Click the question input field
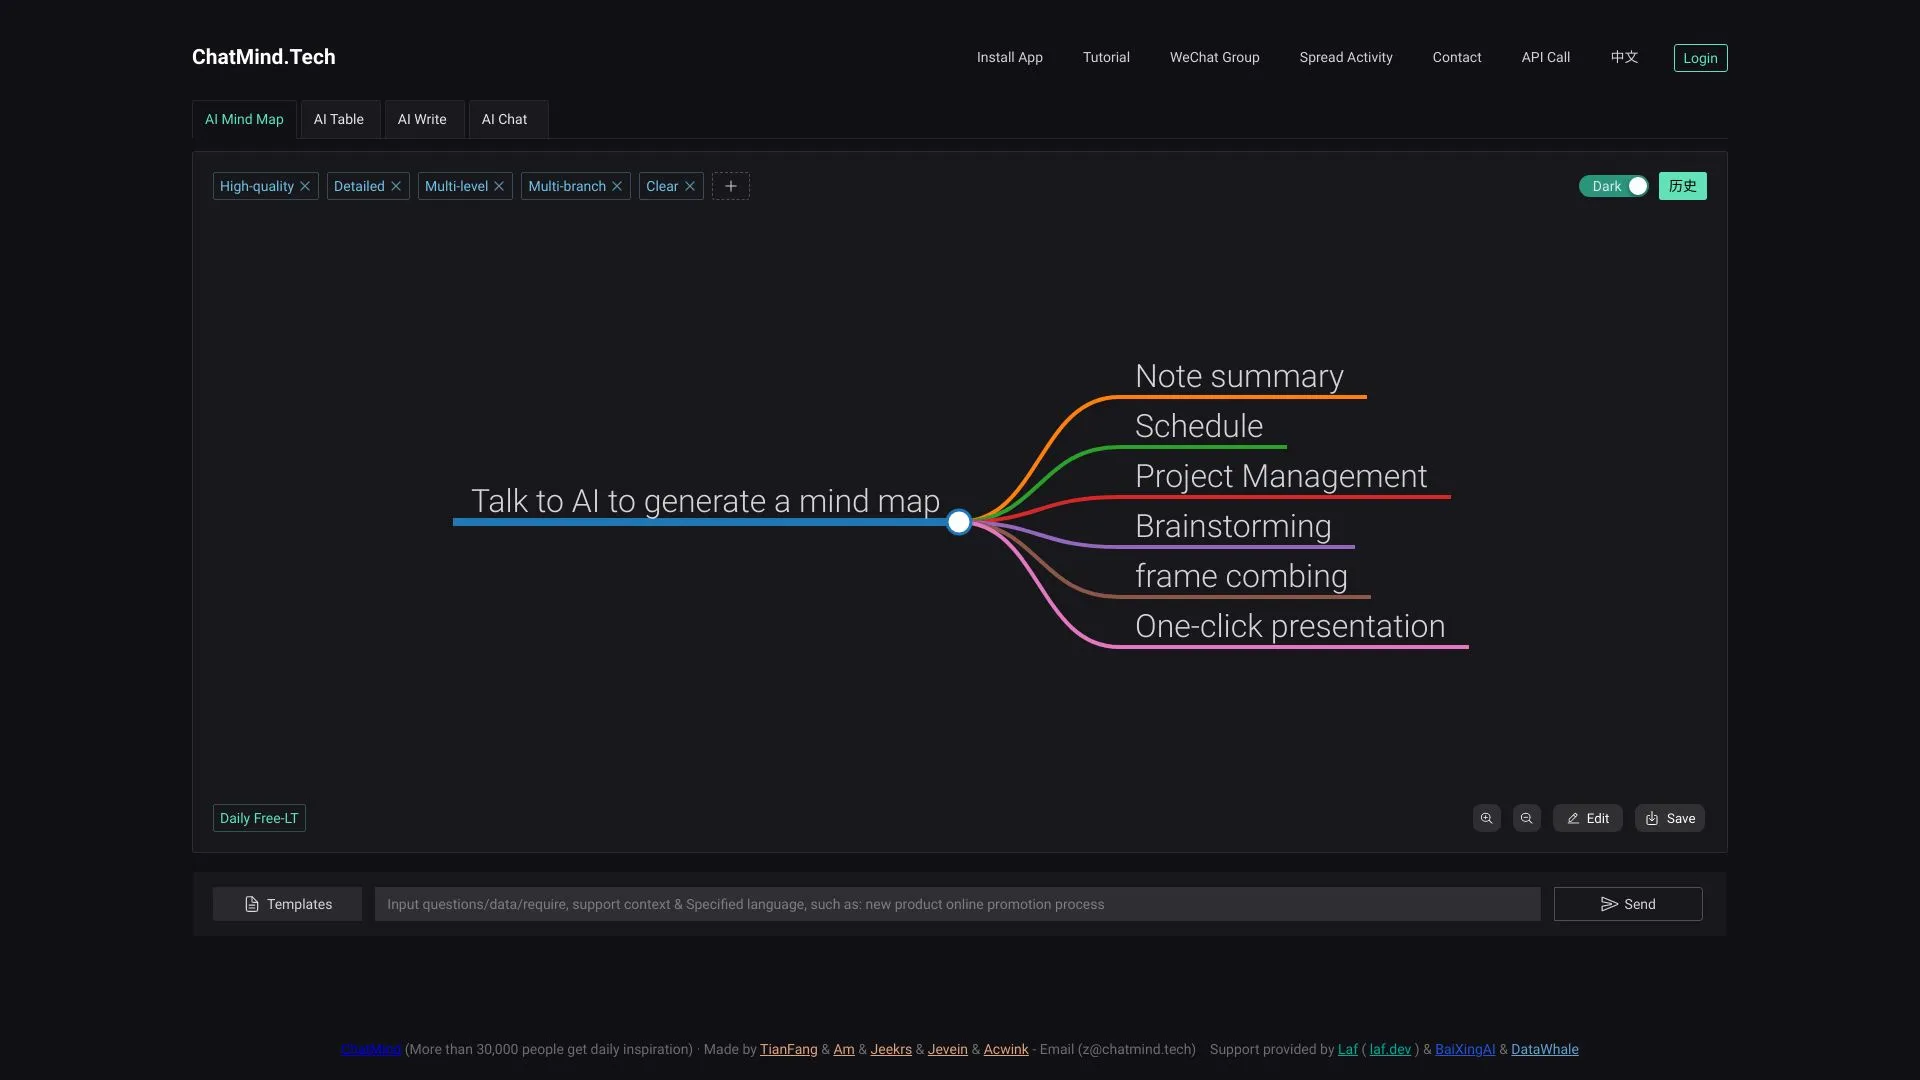The height and width of the screenshot is (1080, 1920). pyautogui.click(x=955, y=903)
